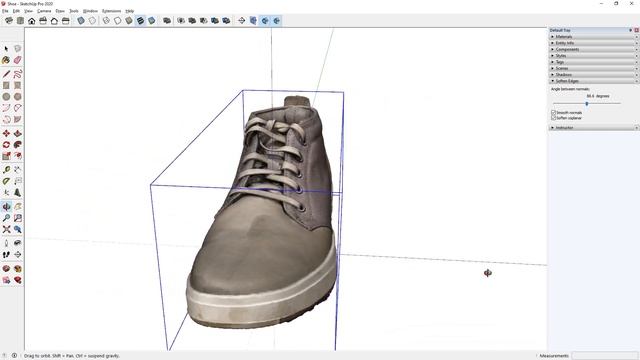The height and width of the screenshot is (360, 640).
Task: Click the Measurements input box
Action: [604, 356]
